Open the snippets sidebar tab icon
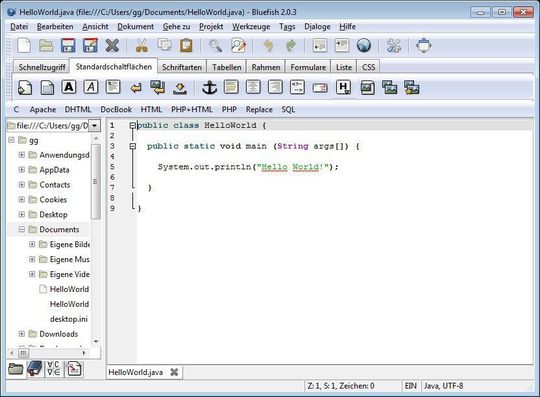 coord(74,369)
